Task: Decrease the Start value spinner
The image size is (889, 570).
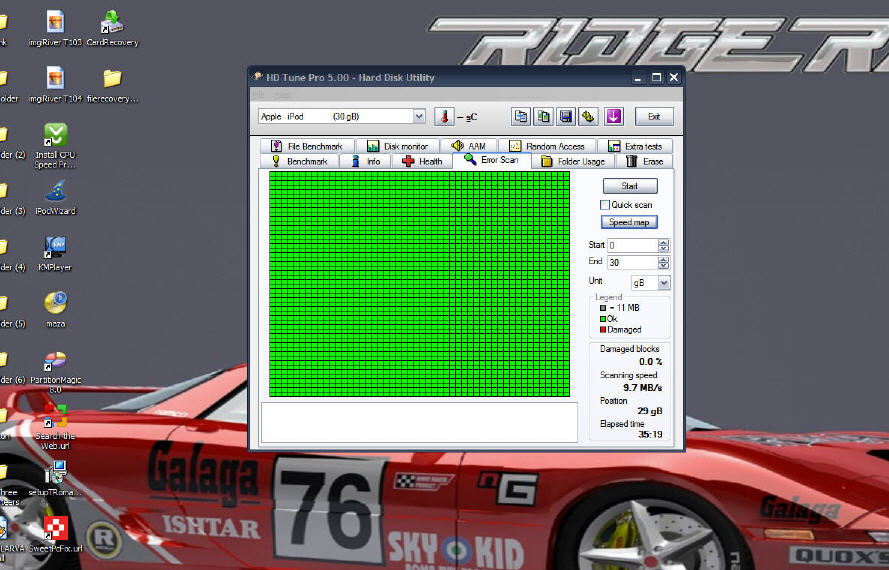Action: point(663,248)
